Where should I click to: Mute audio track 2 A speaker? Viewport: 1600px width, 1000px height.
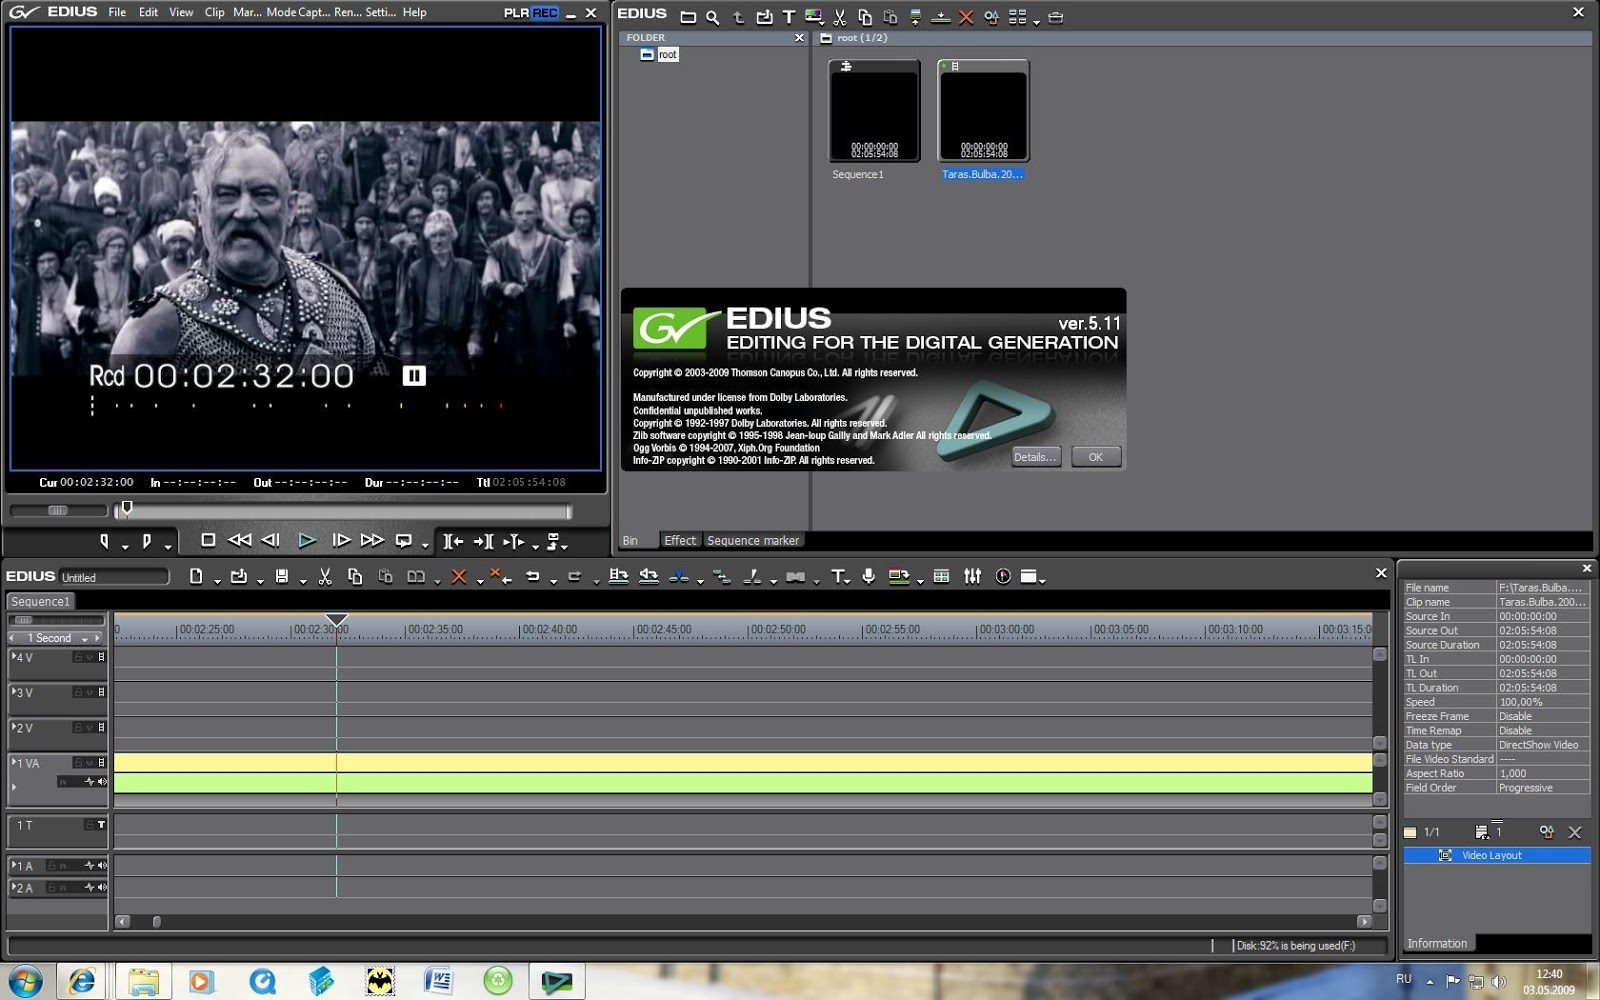[x=102, y=887]
